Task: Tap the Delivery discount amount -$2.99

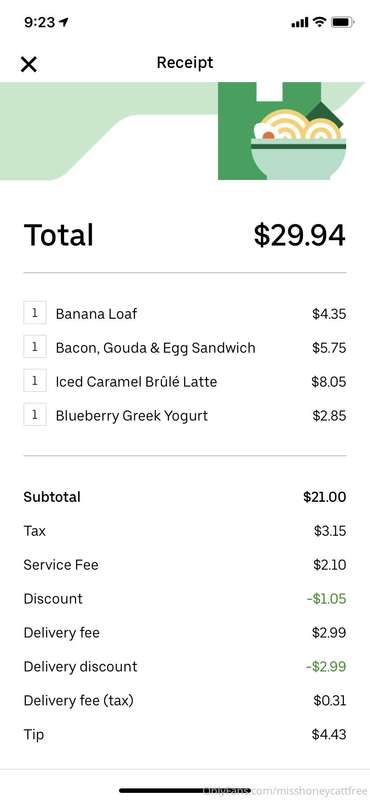Action: pos(326,666)
